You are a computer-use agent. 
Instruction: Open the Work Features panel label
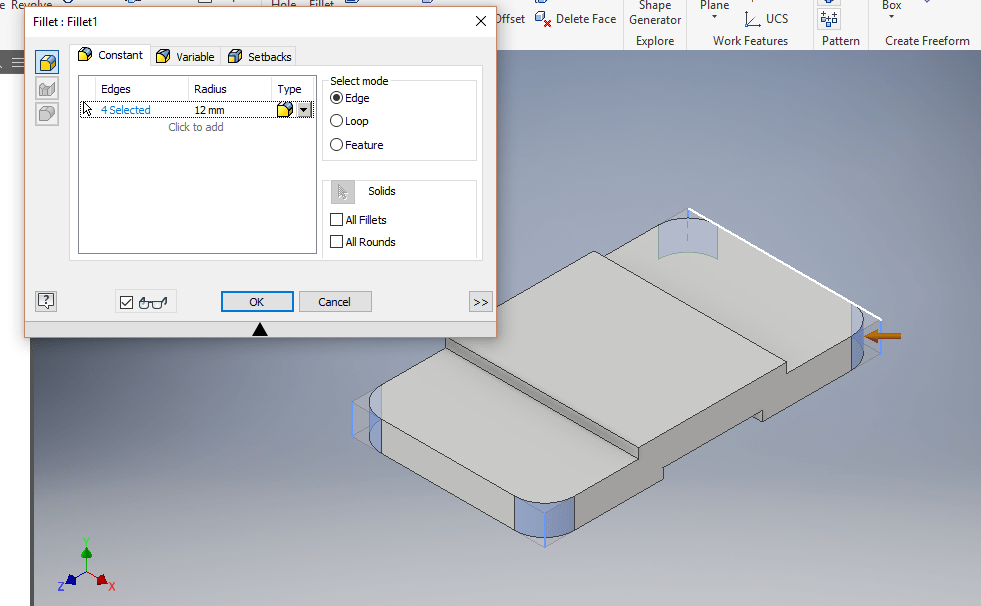pos(750,41)
